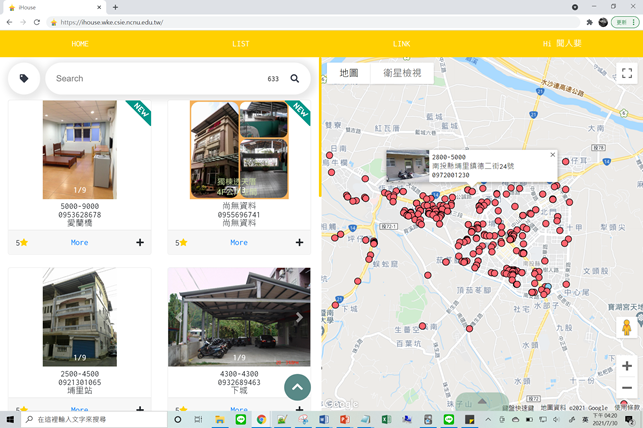Switch map to 地圖 view

349,73
